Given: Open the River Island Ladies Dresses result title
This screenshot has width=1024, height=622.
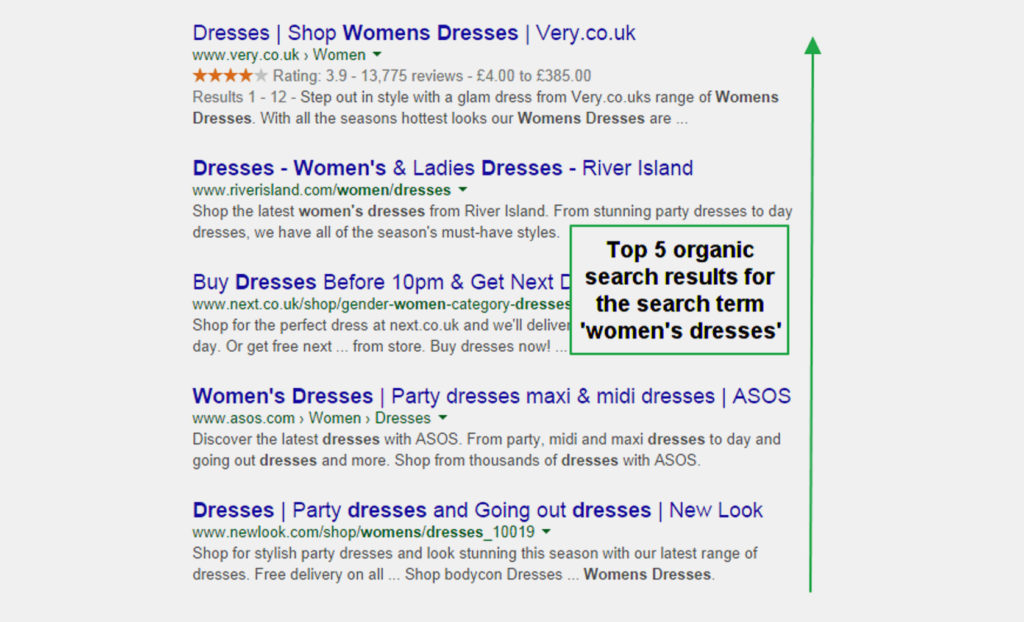Looking at the screenshot, I should point(442,168).
